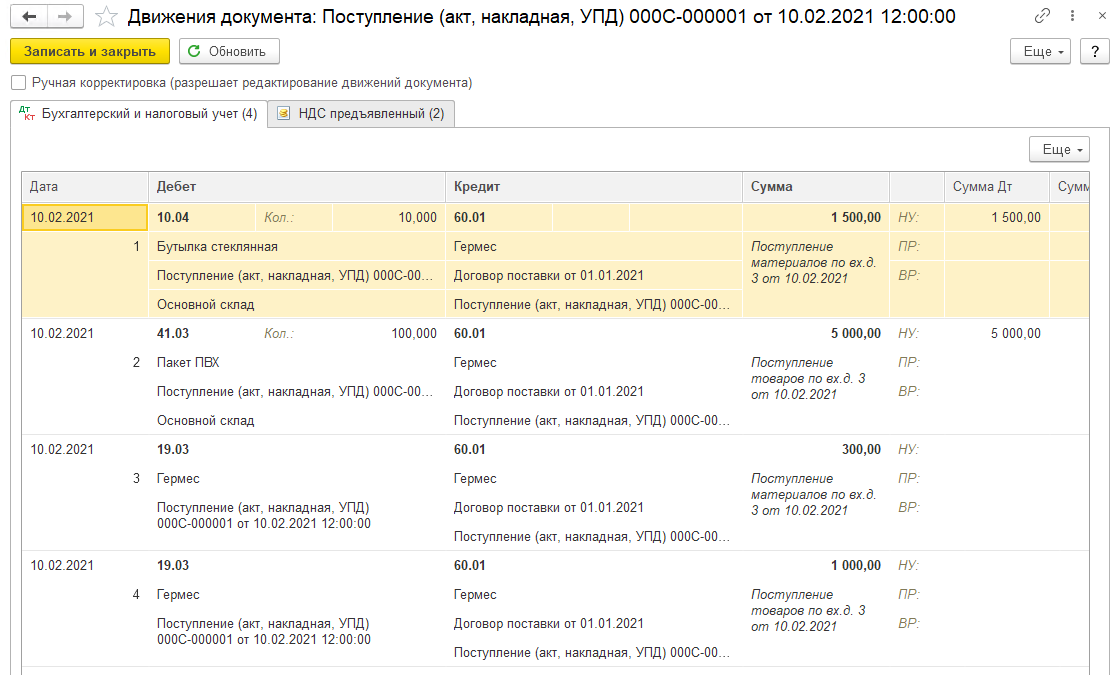
Task: Click Записать и закрыть button
Action: 90,51
